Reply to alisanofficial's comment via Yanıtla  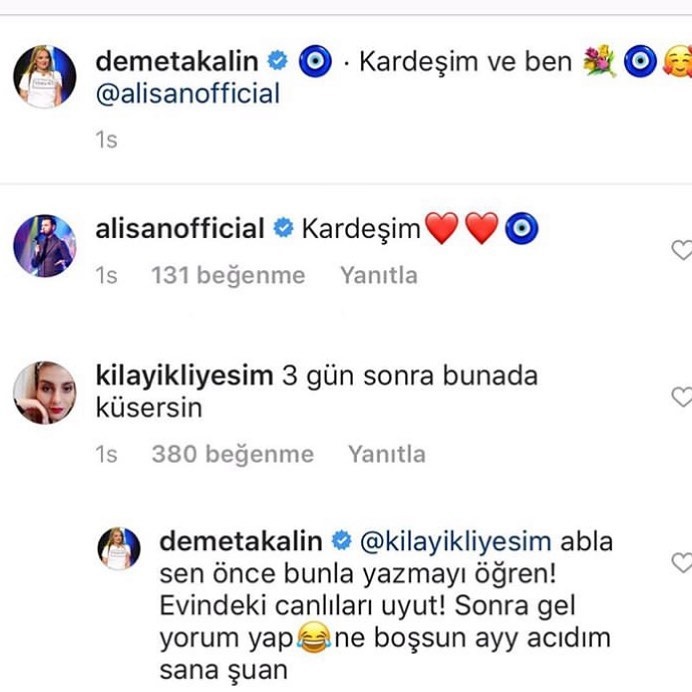click(379, 275)
